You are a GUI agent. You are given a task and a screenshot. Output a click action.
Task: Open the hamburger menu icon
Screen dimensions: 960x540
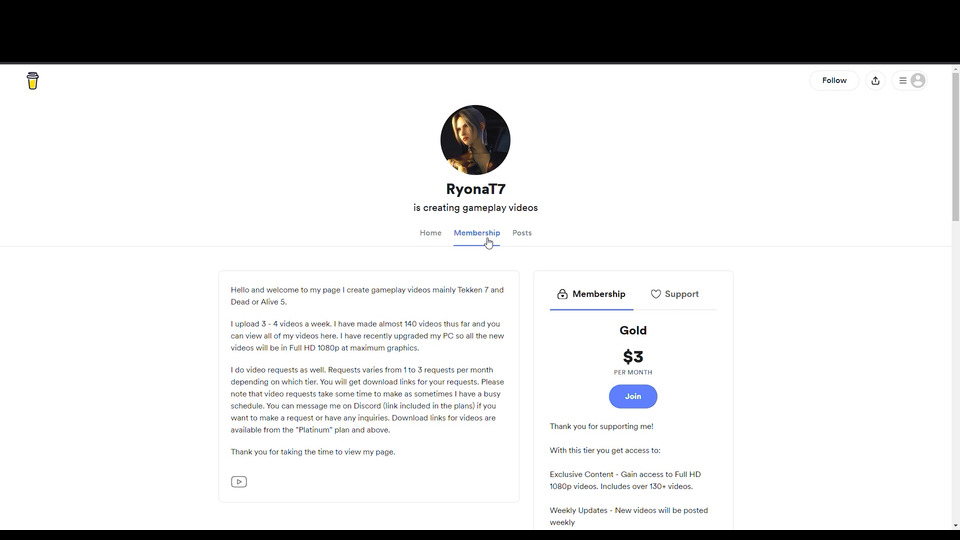point(902,81)
